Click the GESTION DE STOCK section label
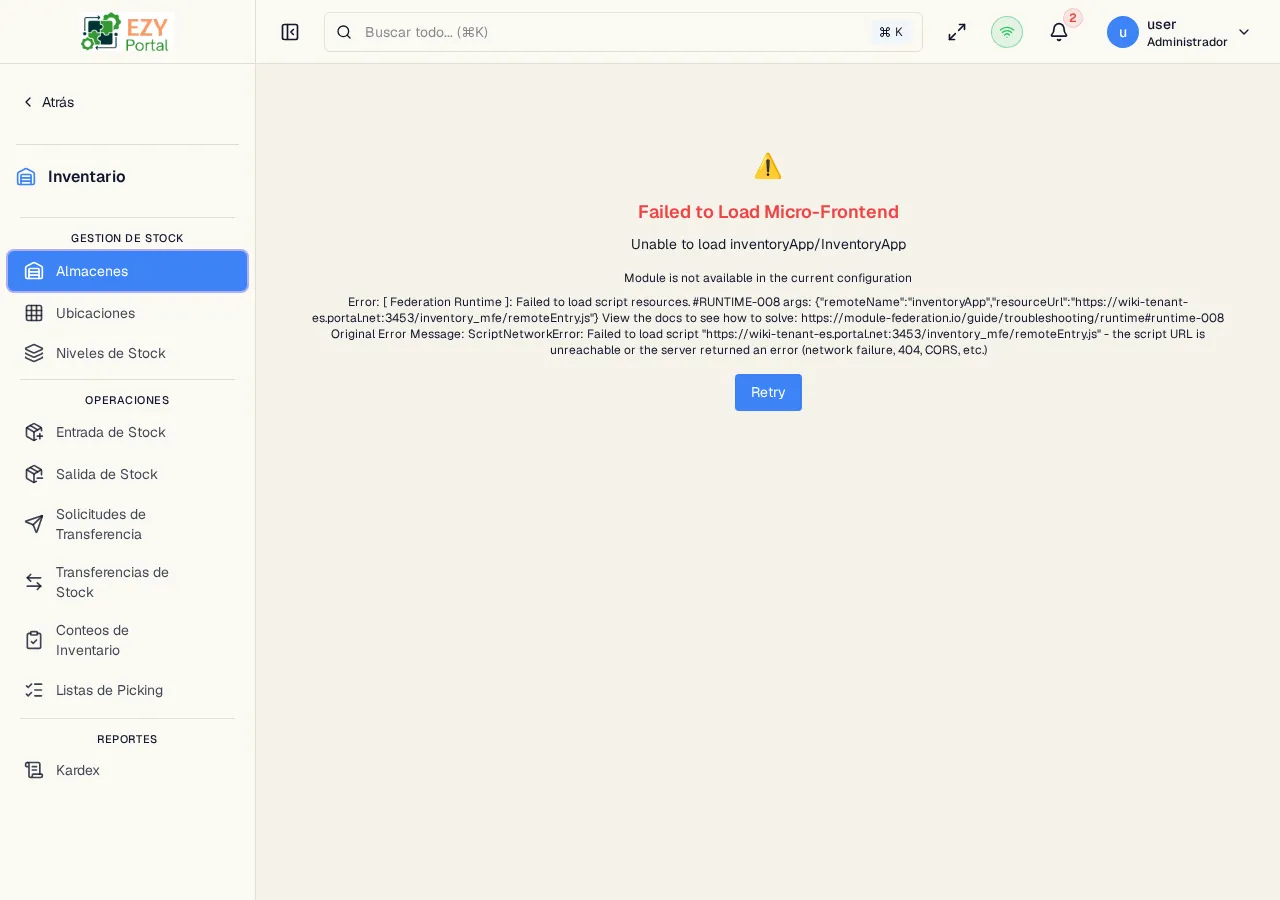The image size is (1280, 900). click(x=127, y=238)
